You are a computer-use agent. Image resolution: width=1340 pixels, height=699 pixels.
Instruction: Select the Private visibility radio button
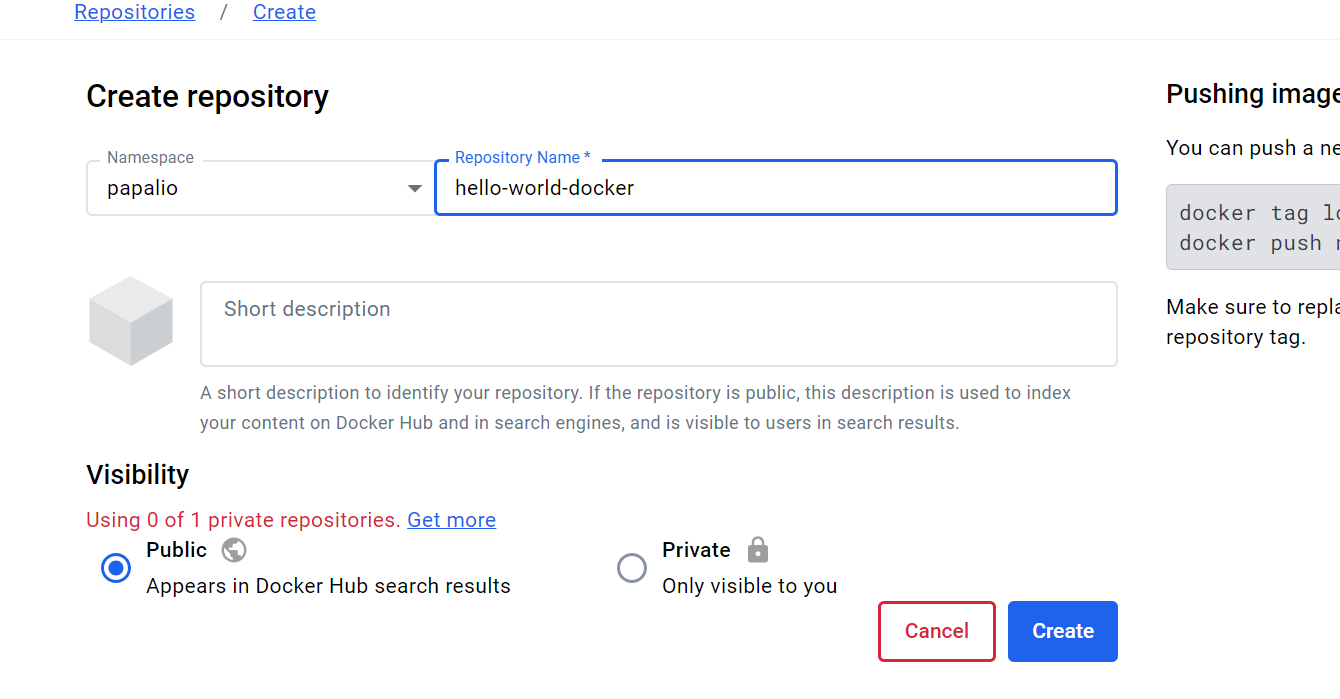click(632, 568)
